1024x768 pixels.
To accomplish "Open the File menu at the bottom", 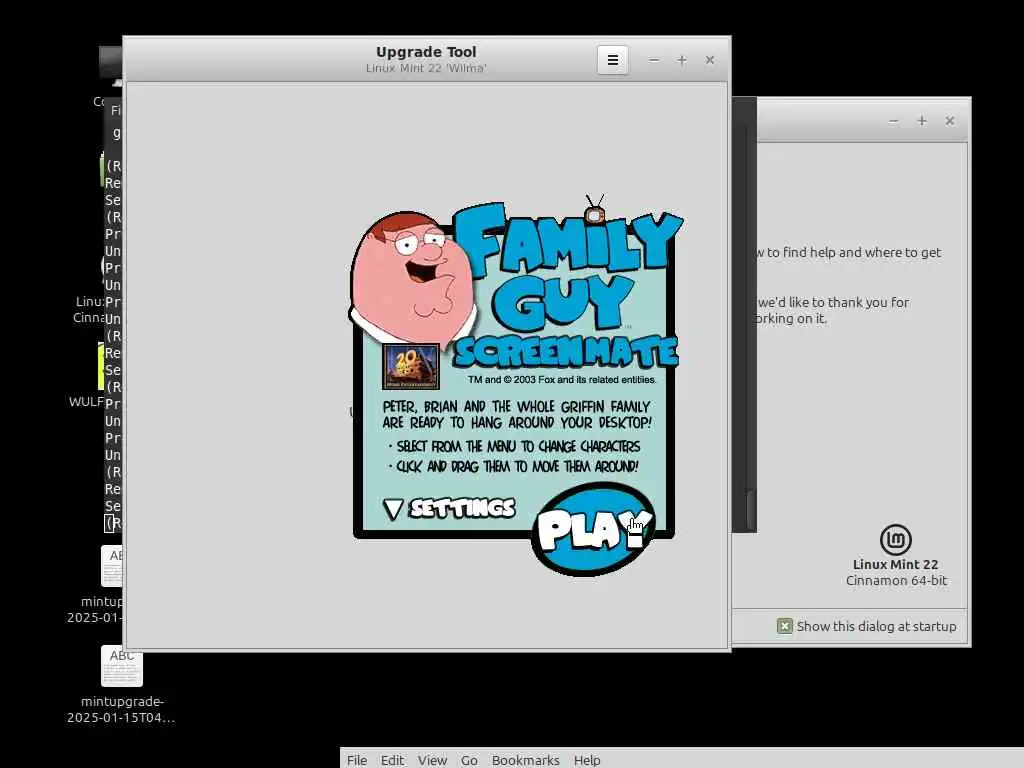I will (357, 760).
